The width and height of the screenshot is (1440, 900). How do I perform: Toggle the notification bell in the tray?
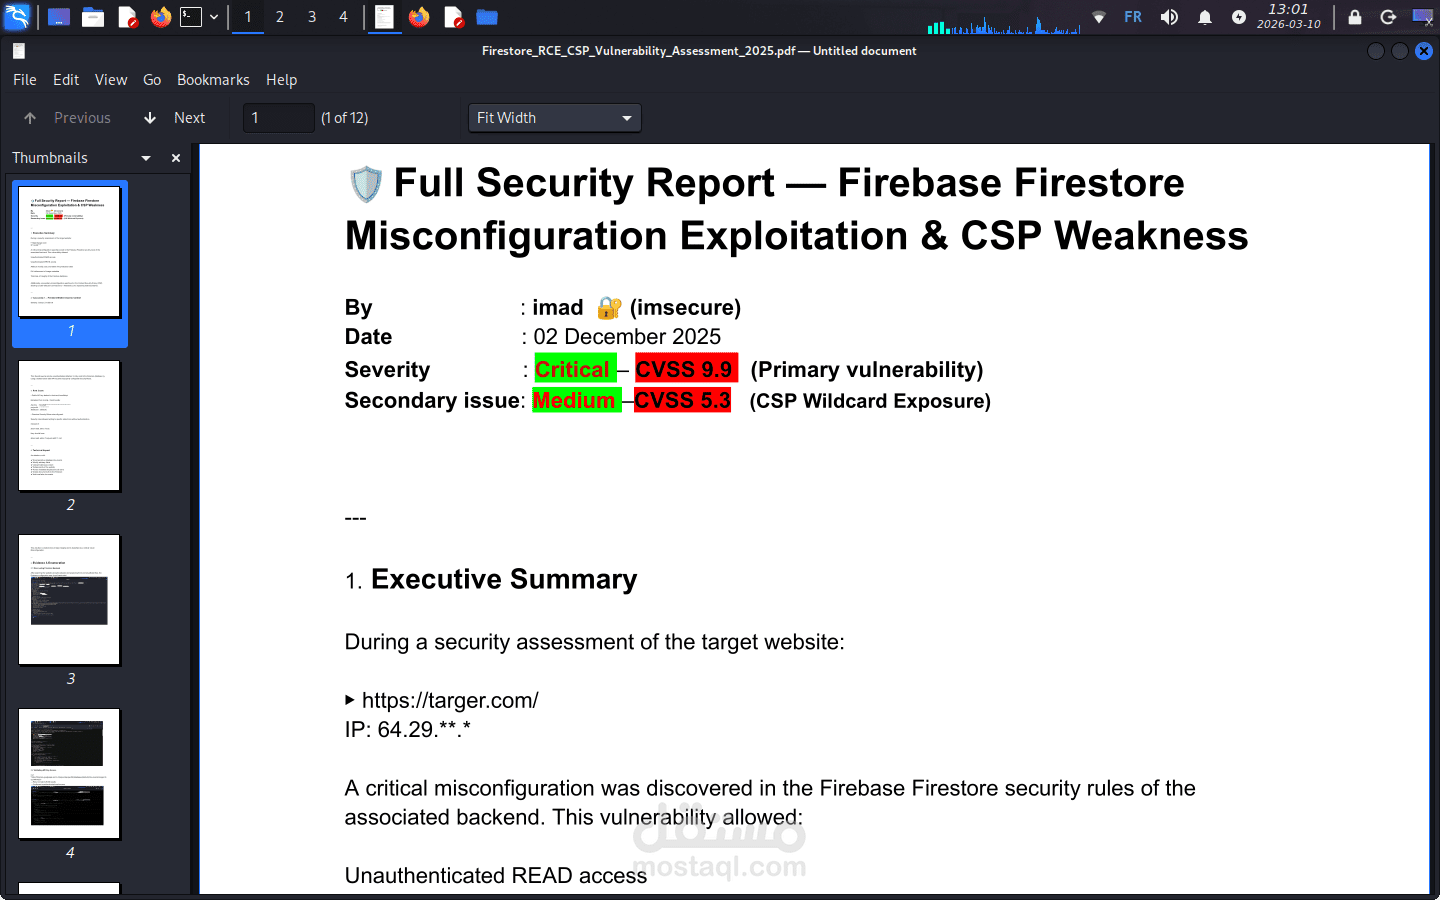1205,17
